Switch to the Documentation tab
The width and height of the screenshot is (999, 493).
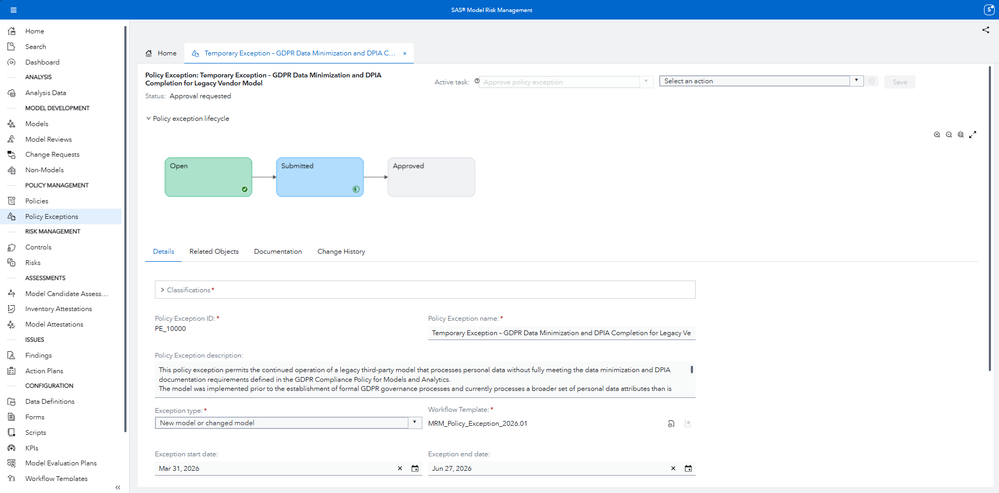coord(278,252)
